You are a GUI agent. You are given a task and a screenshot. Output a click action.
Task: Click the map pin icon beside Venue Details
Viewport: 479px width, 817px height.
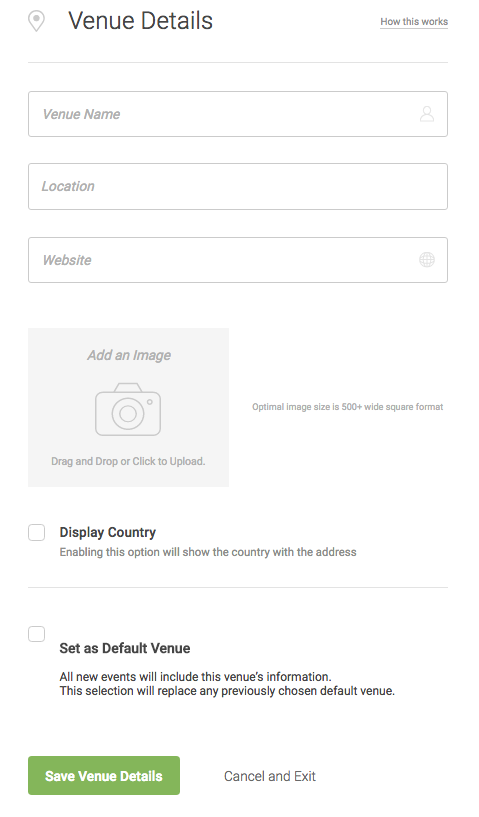[x=36, y=21]
